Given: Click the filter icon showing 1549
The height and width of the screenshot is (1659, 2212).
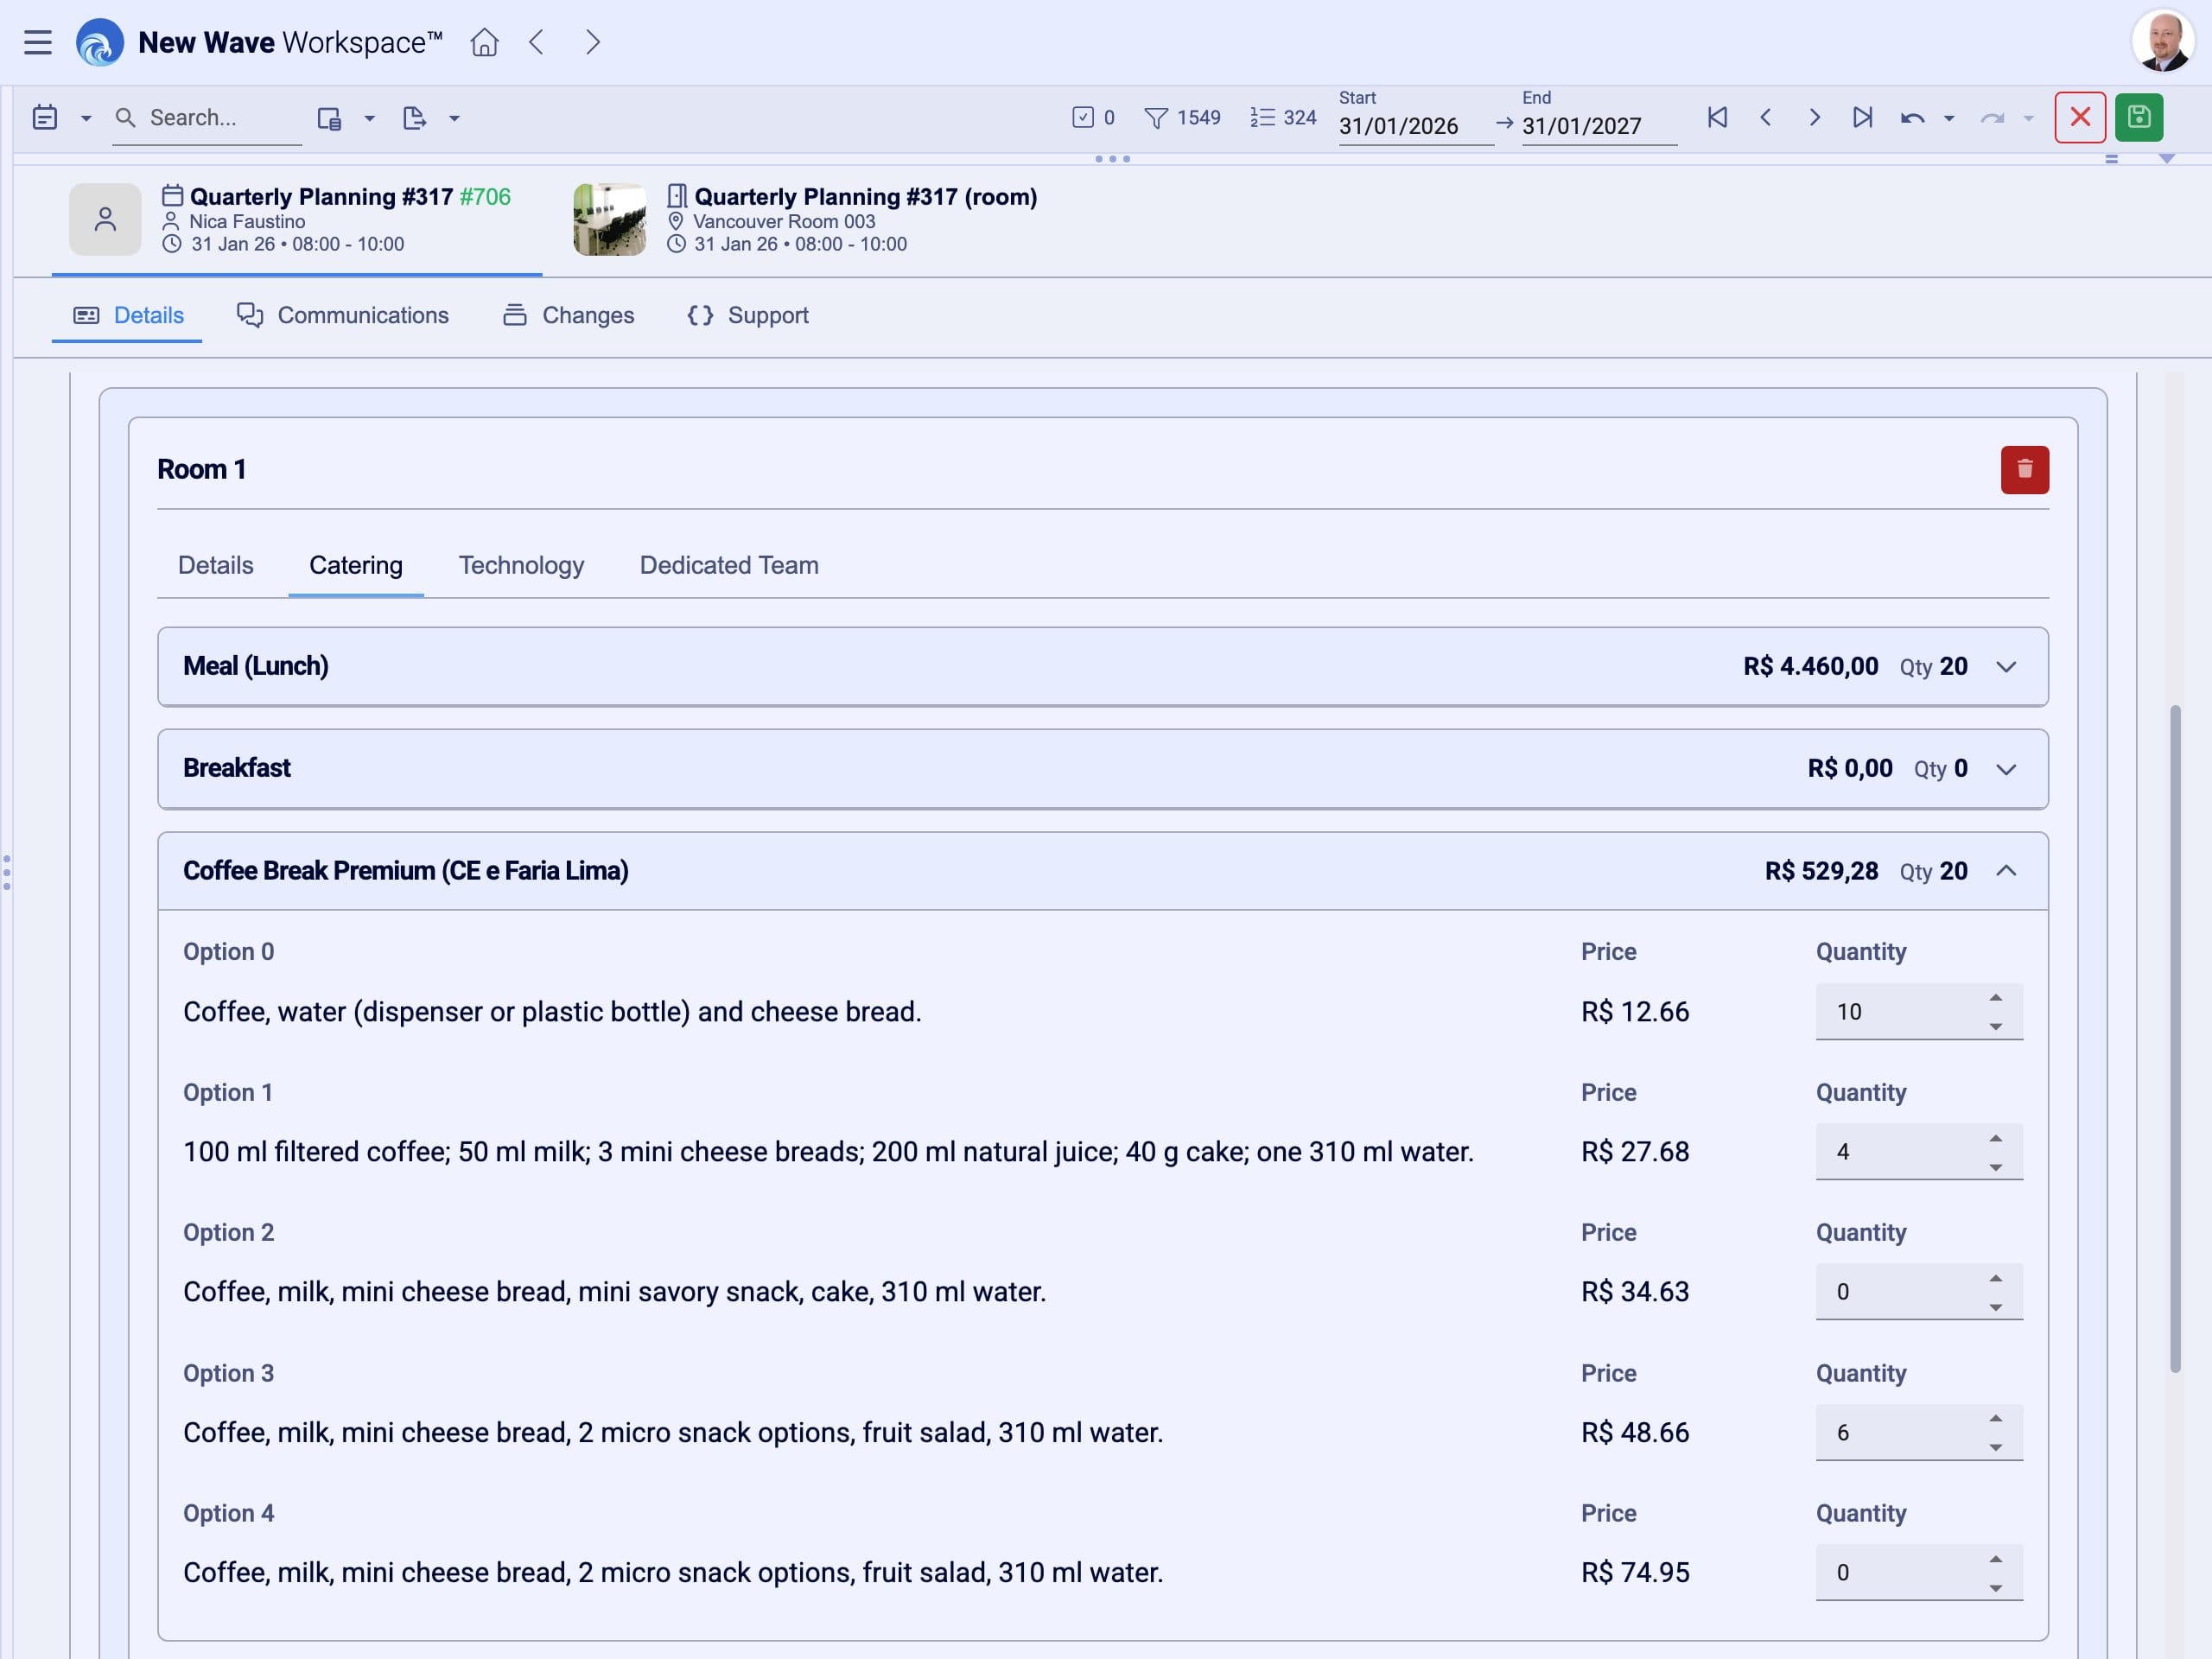Looking at the screenshot, I should [x=1156, y=118].
